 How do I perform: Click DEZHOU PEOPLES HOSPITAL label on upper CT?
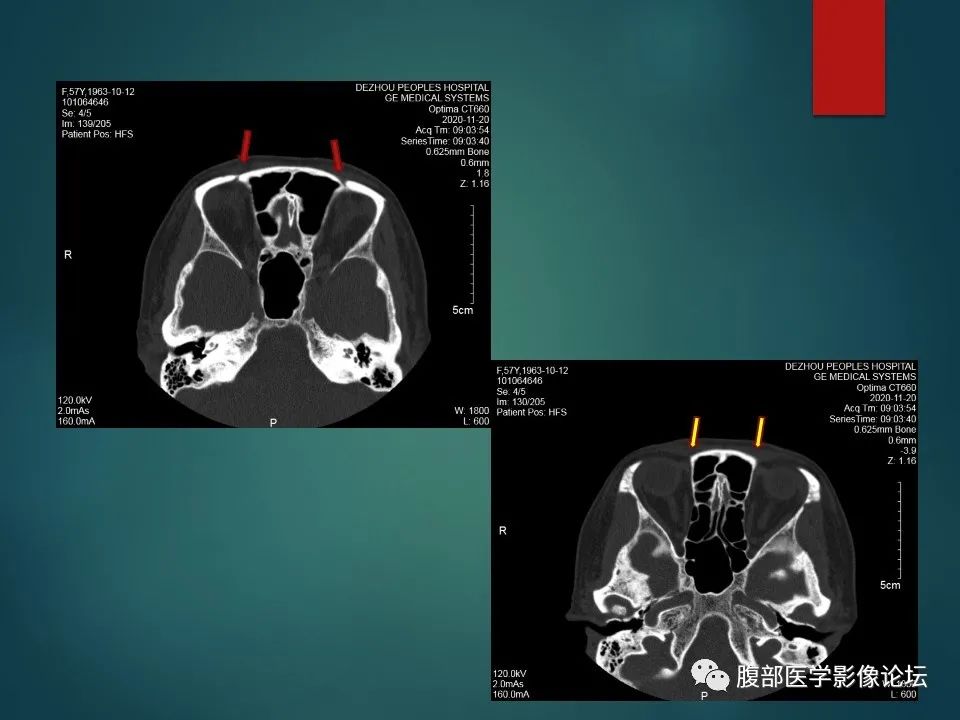click(x=422, y=88)
